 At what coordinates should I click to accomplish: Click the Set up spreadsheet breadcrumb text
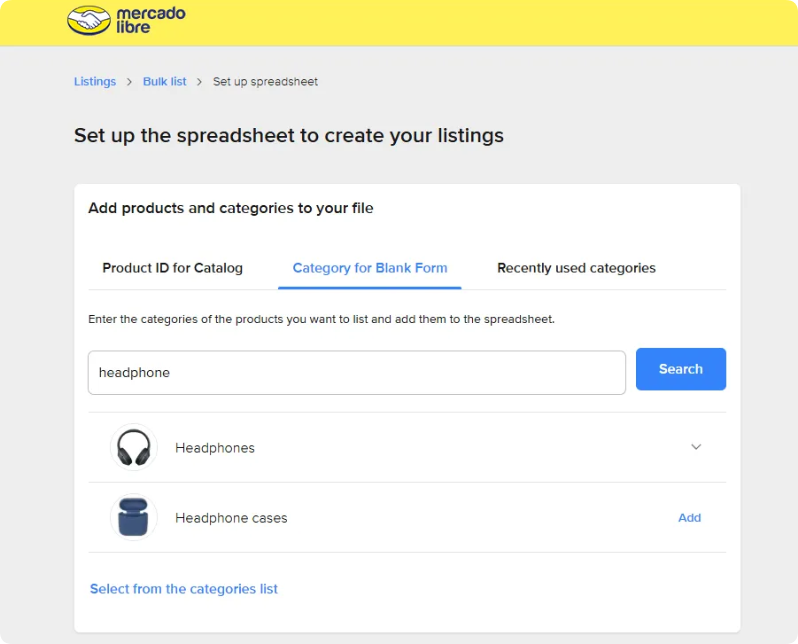(x=265, y=82)
